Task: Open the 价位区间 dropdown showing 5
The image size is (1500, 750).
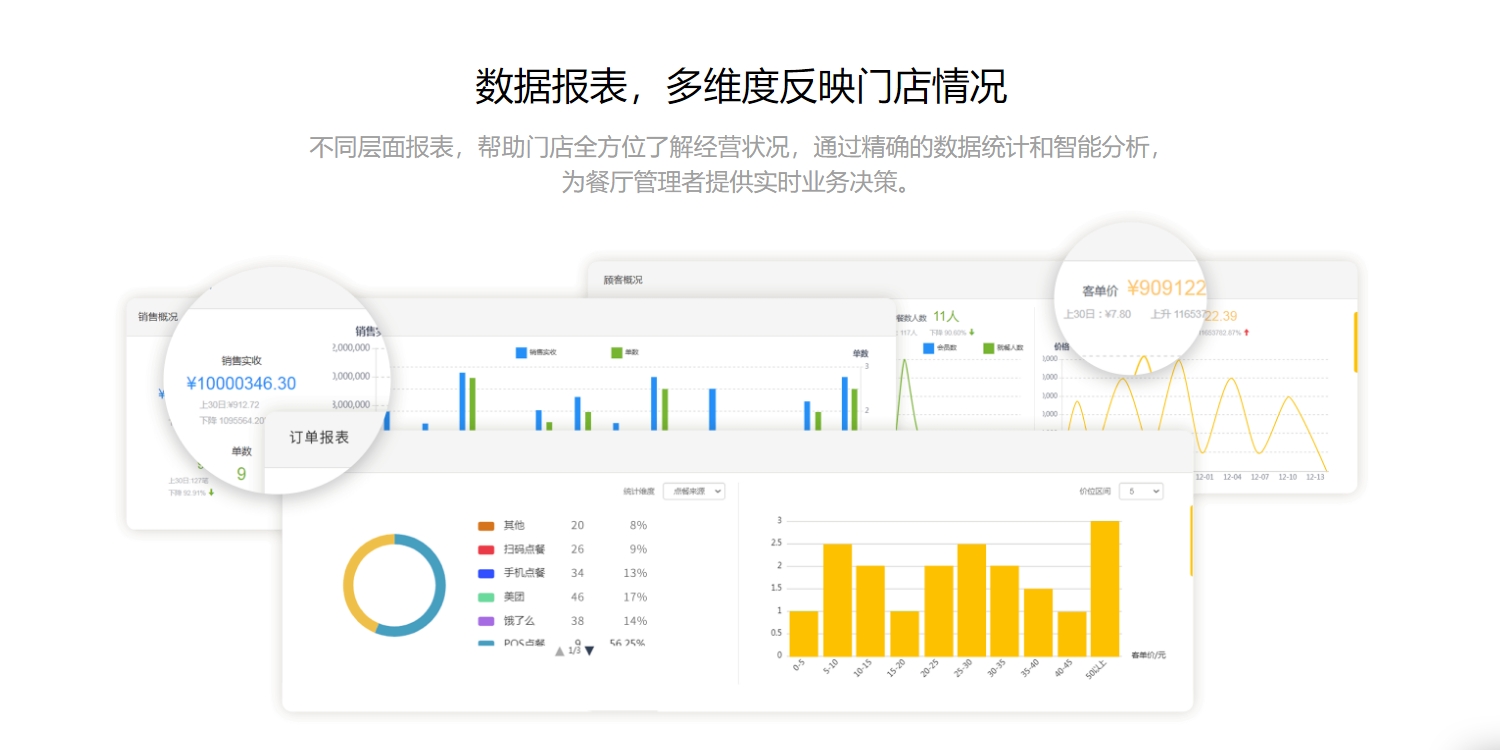Action: click(1141, 491)
